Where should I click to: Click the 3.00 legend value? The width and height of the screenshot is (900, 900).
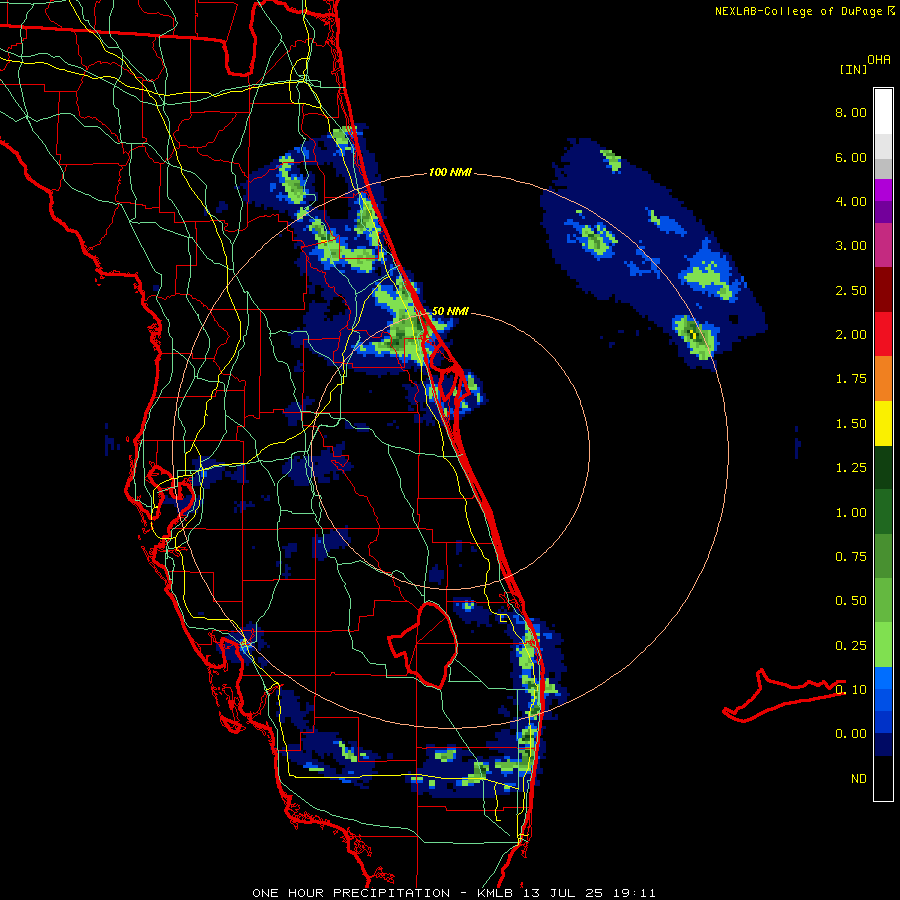tap(851, 246)
